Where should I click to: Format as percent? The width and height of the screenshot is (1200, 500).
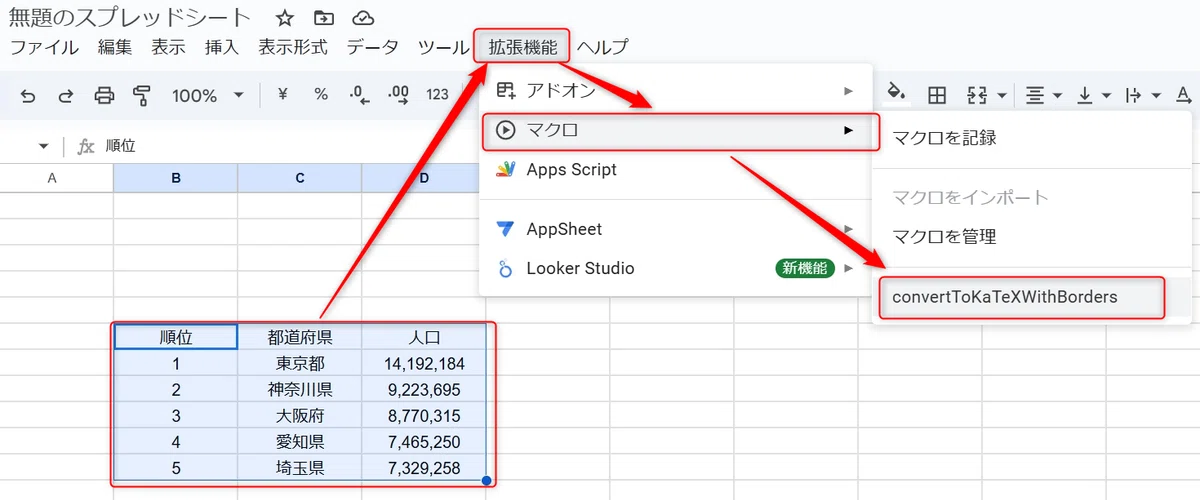pos(321,94)
